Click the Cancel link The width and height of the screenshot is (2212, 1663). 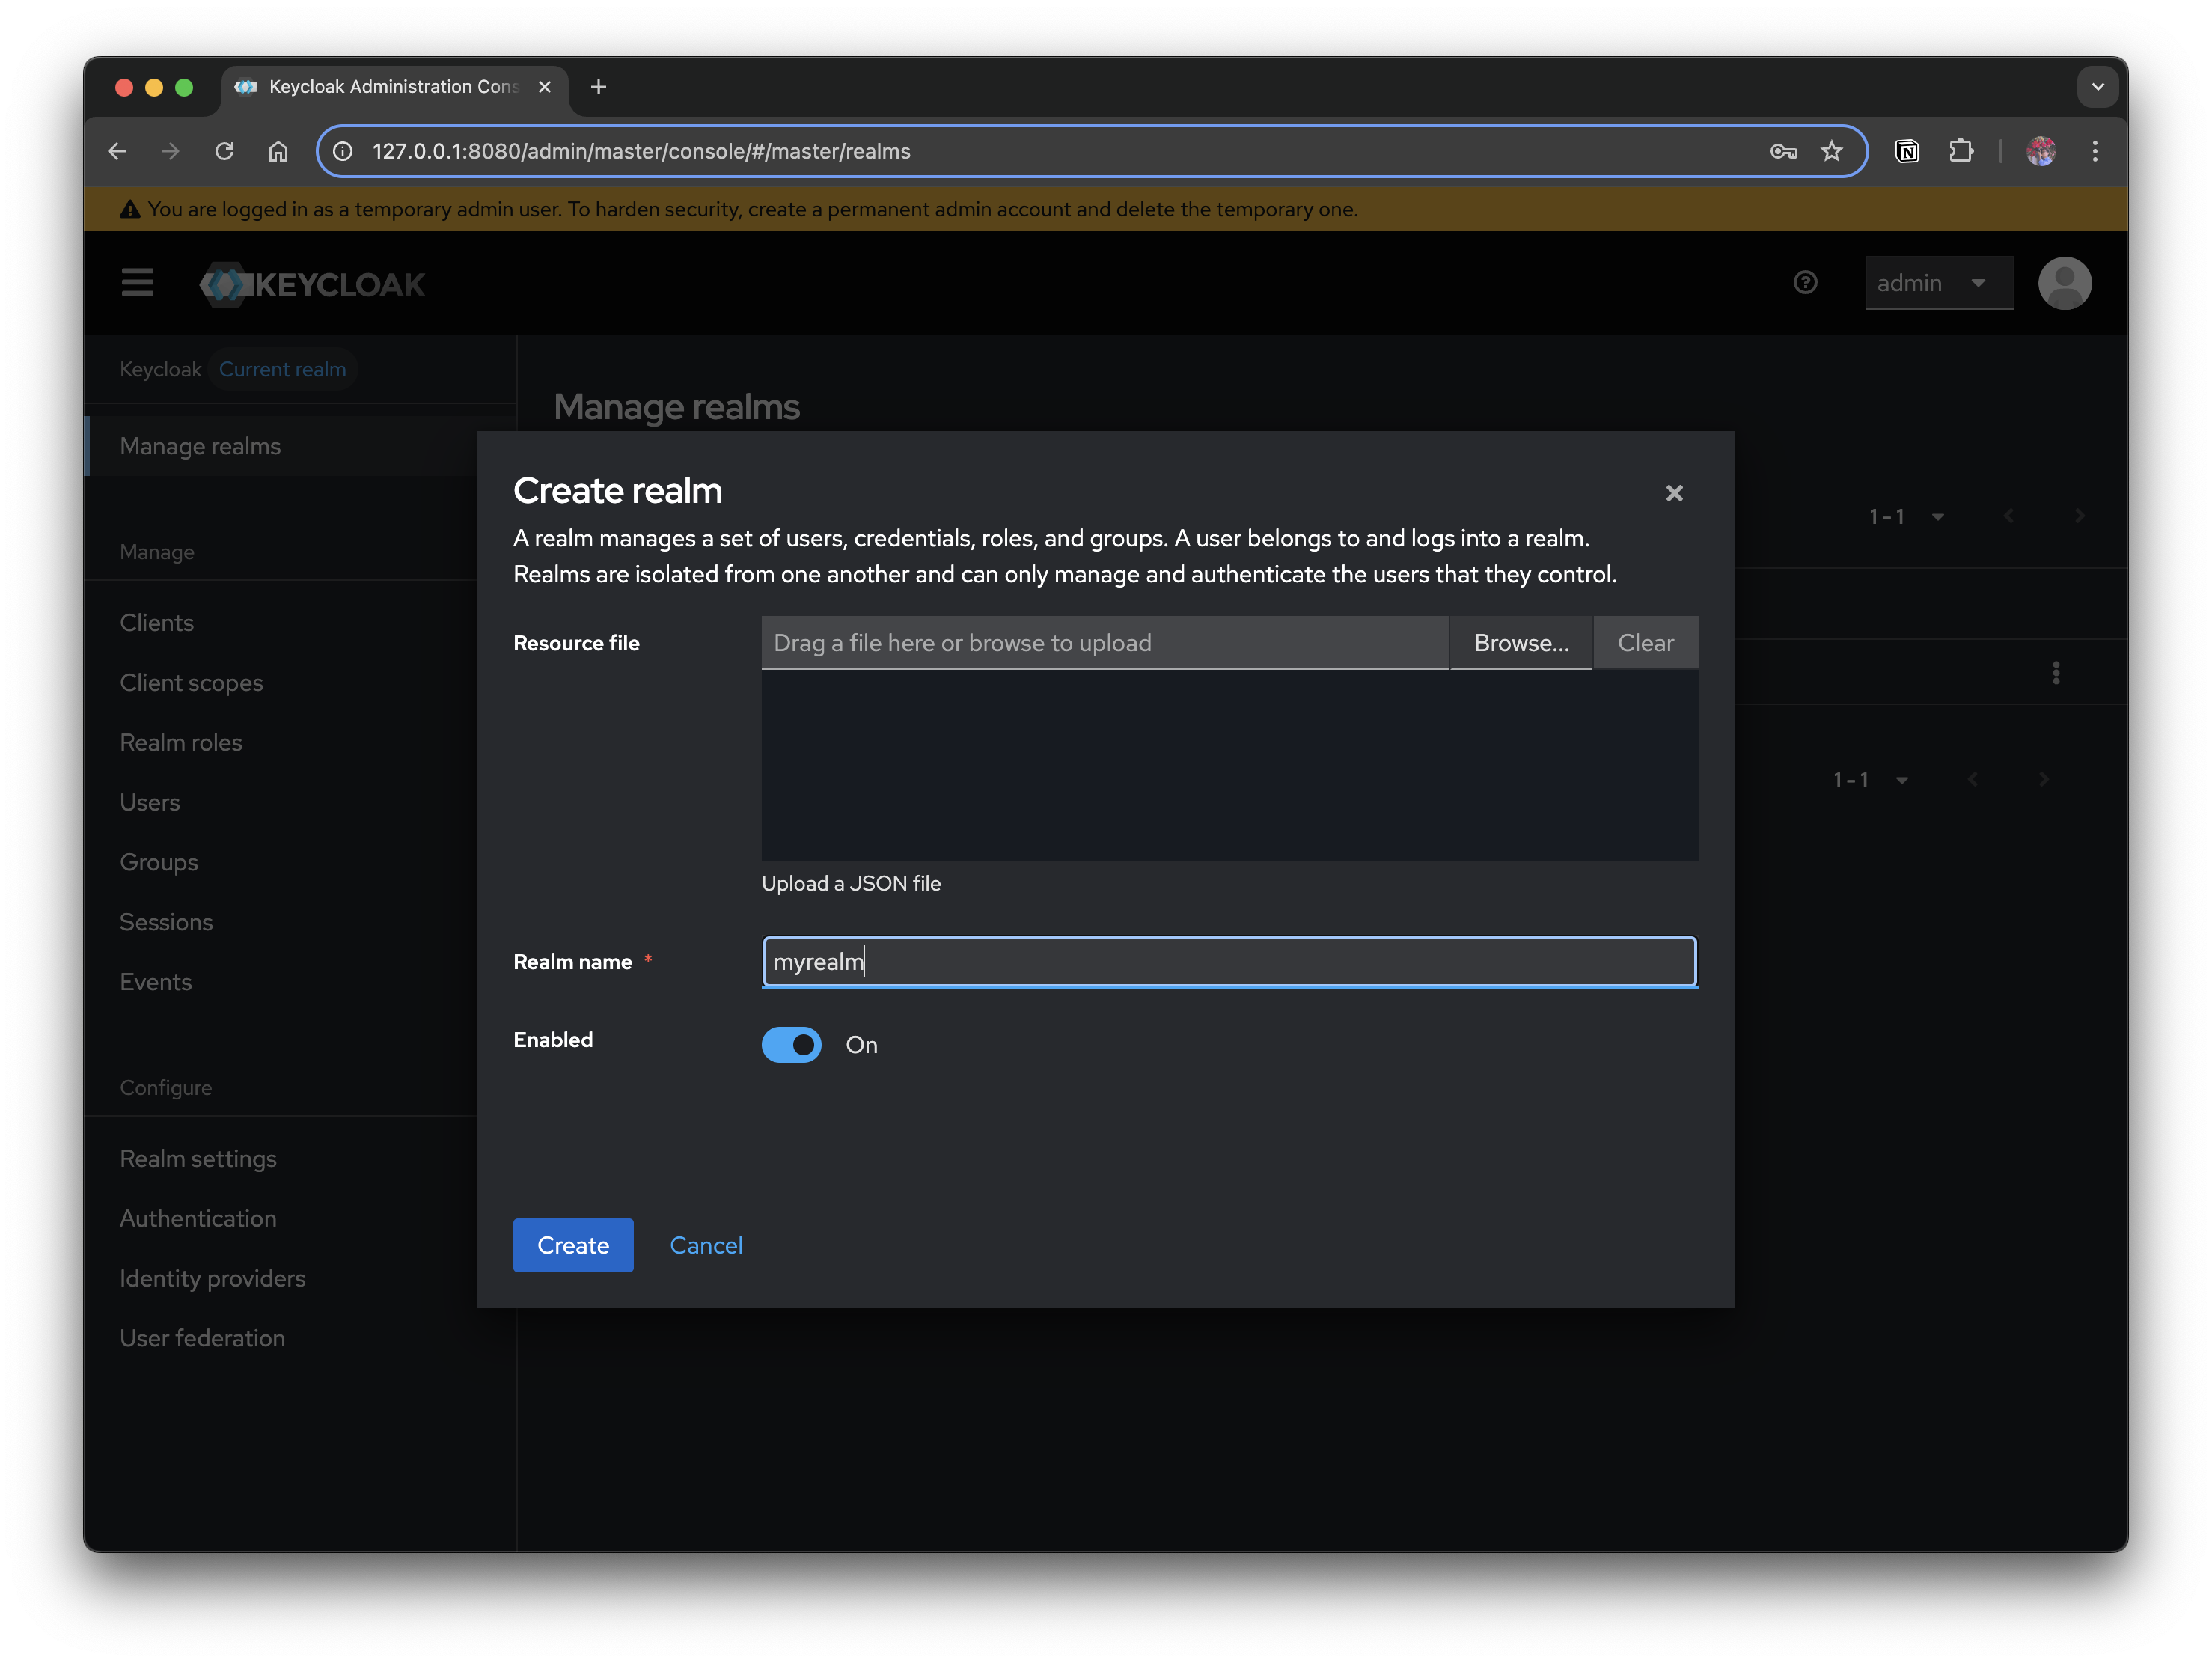(x=706, y=1245)
